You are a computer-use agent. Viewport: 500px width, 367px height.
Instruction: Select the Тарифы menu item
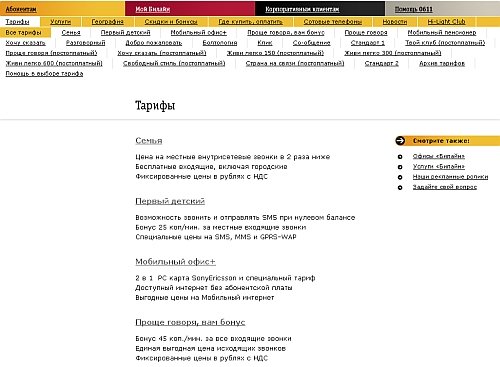(17, 22)
